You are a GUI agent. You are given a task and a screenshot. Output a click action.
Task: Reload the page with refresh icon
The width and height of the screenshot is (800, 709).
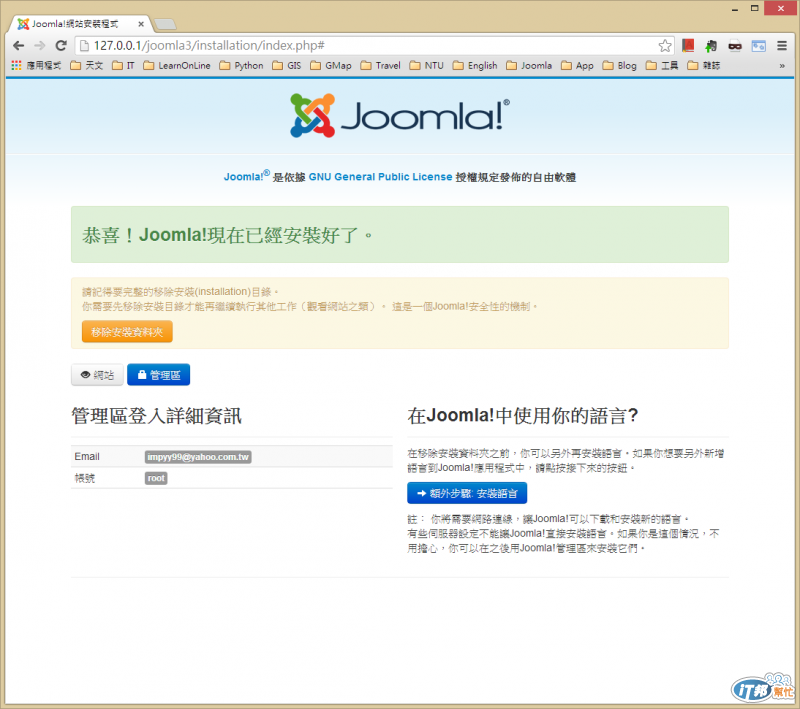(x=61, y=45)
